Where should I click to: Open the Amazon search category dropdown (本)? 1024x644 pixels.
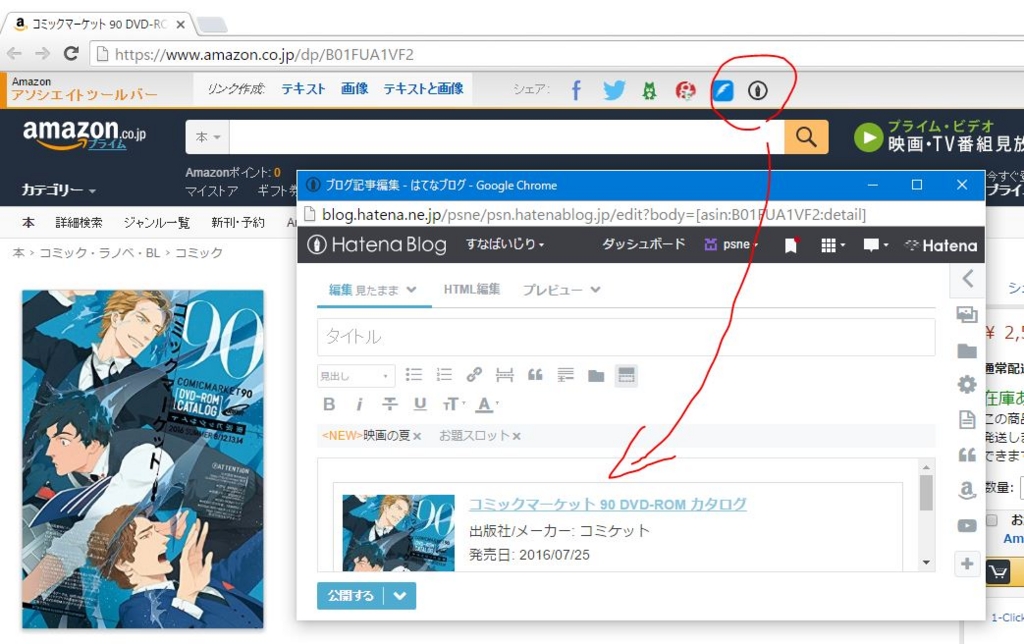208,137
